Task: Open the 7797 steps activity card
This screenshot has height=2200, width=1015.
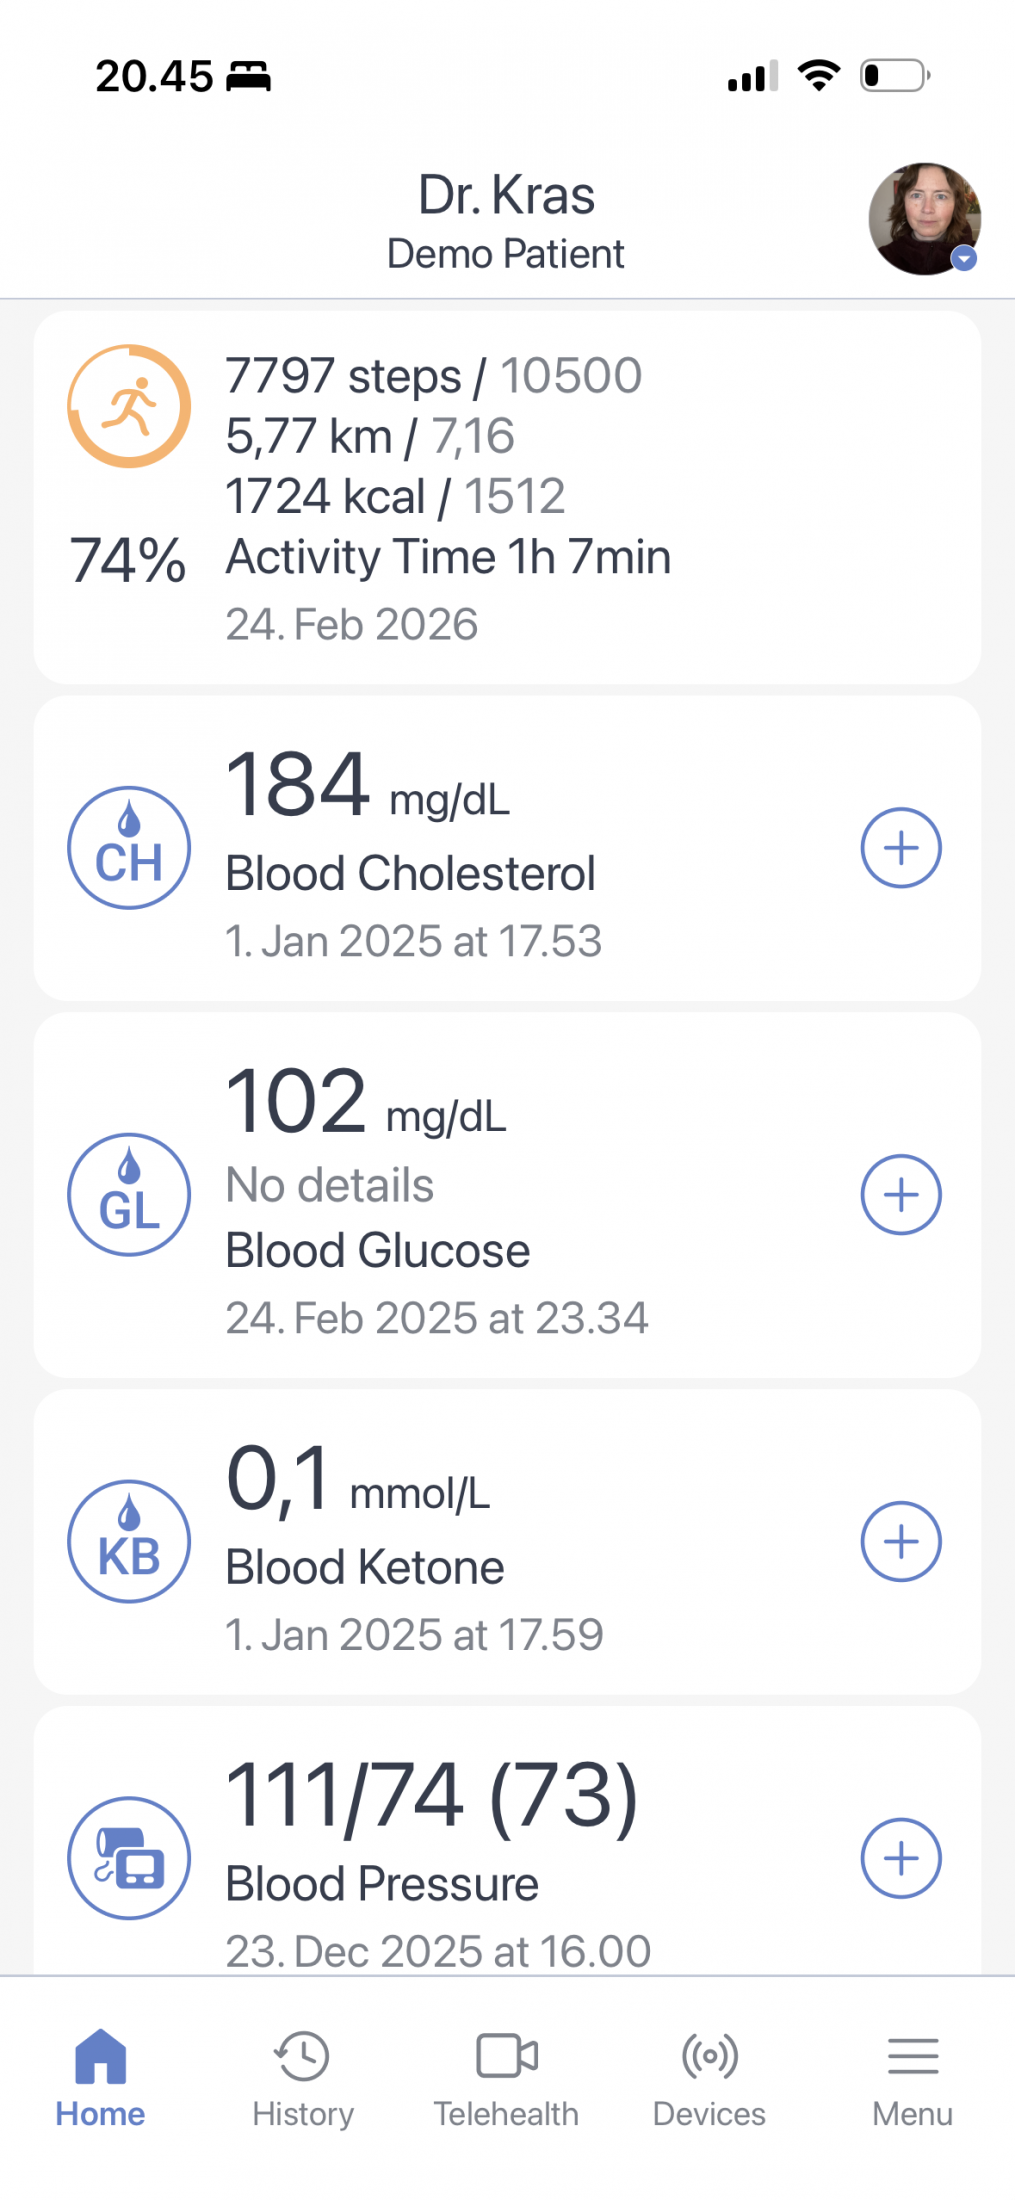Action: 433,377
